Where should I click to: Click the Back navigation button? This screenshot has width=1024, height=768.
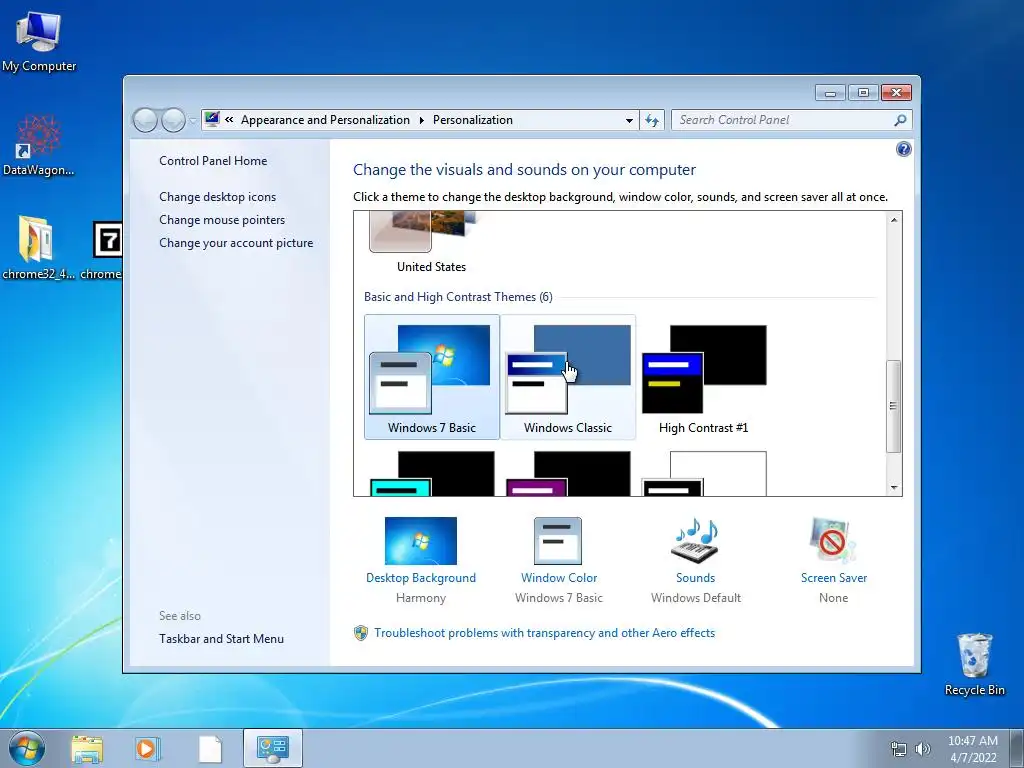(x=145, y=120)
